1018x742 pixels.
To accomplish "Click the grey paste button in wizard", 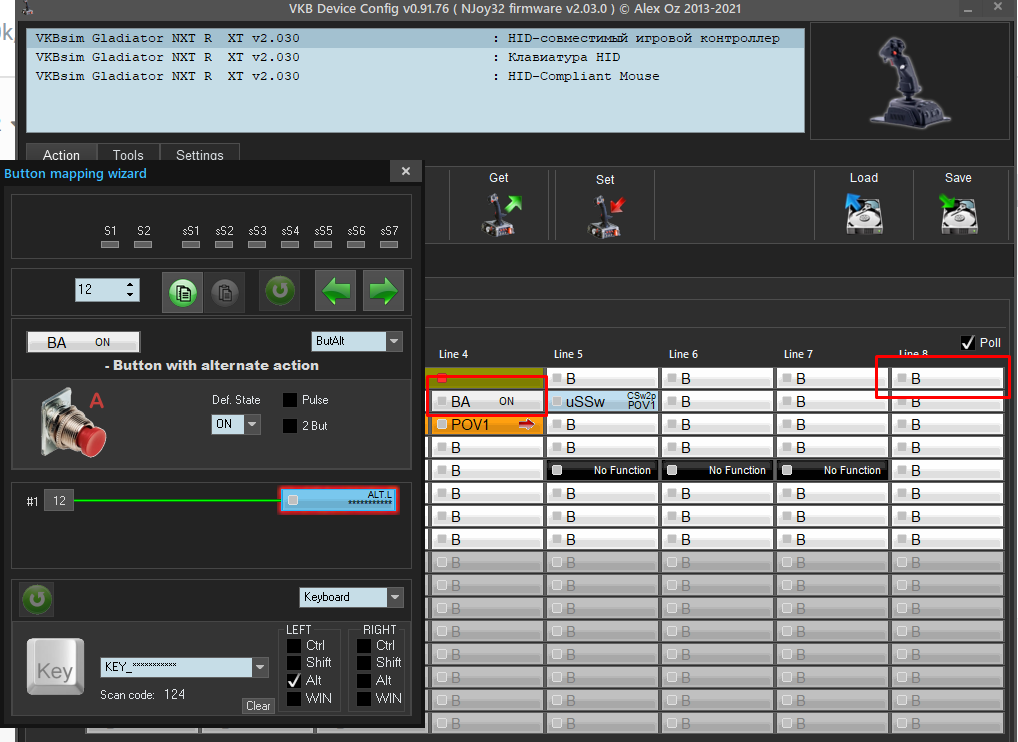I will click(225, 292).
